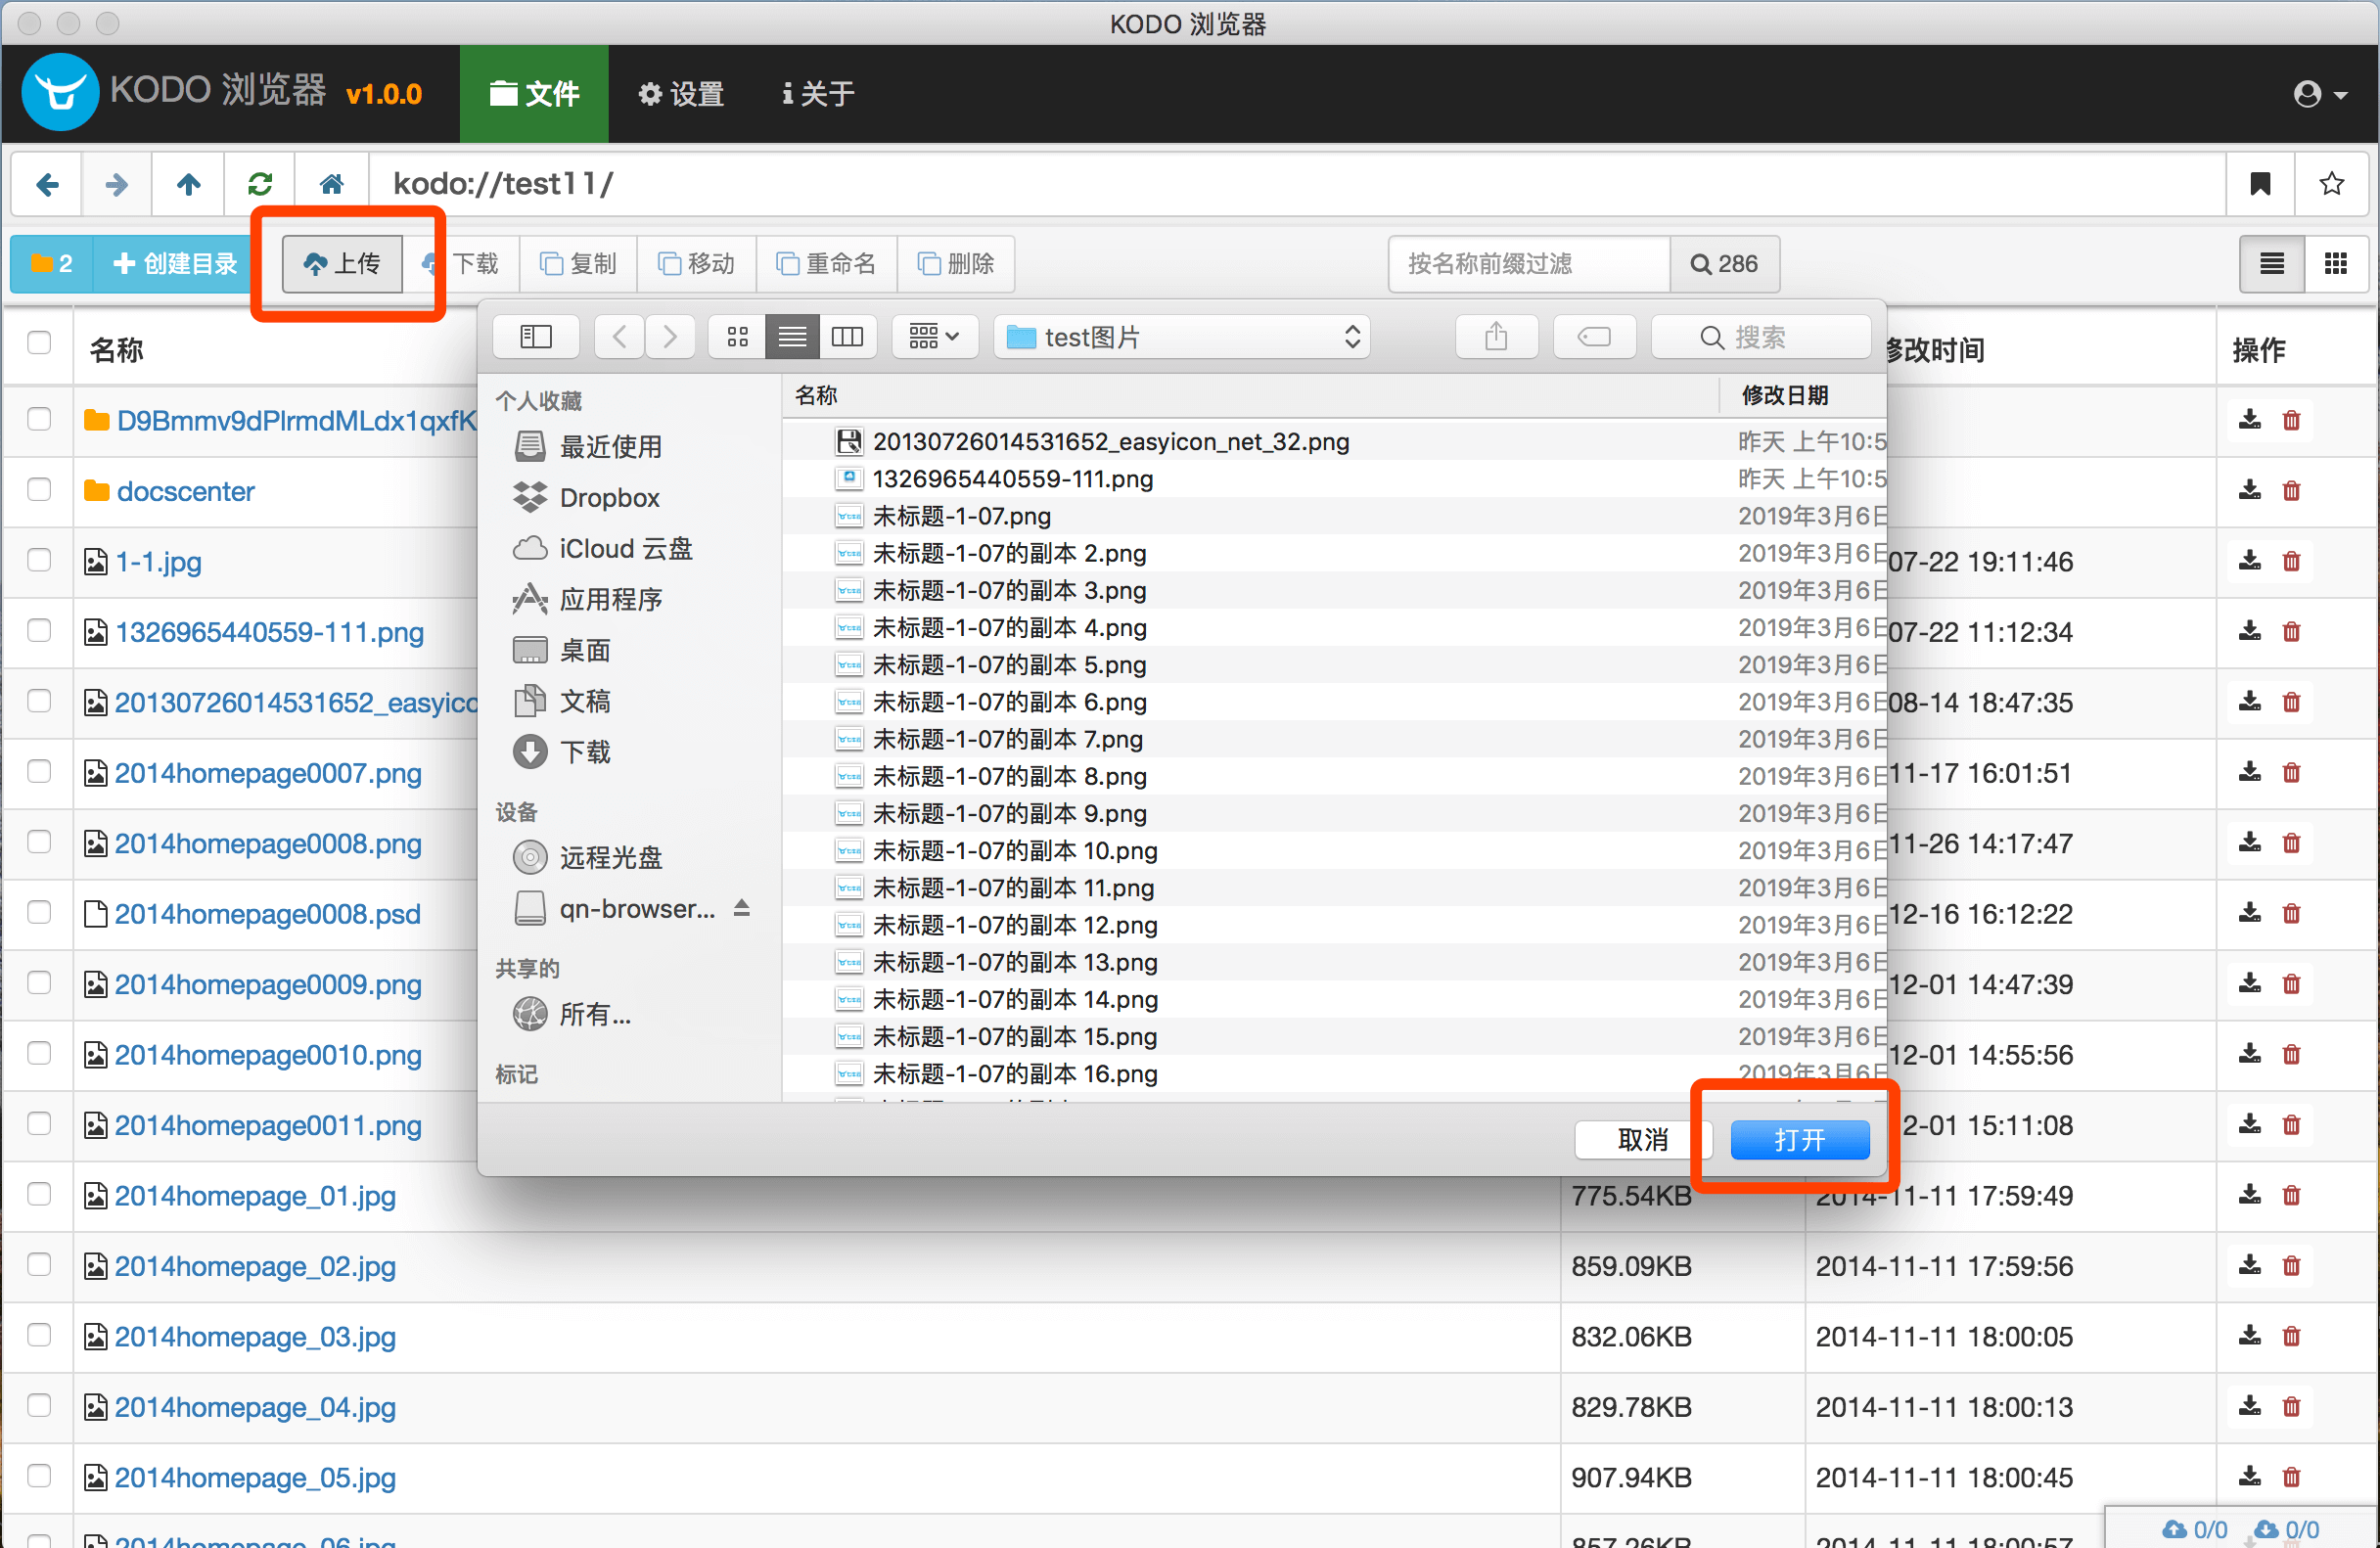2380x1548 pixels.
Task: Switch to grid view icon
Action: tap(2336, 263)
